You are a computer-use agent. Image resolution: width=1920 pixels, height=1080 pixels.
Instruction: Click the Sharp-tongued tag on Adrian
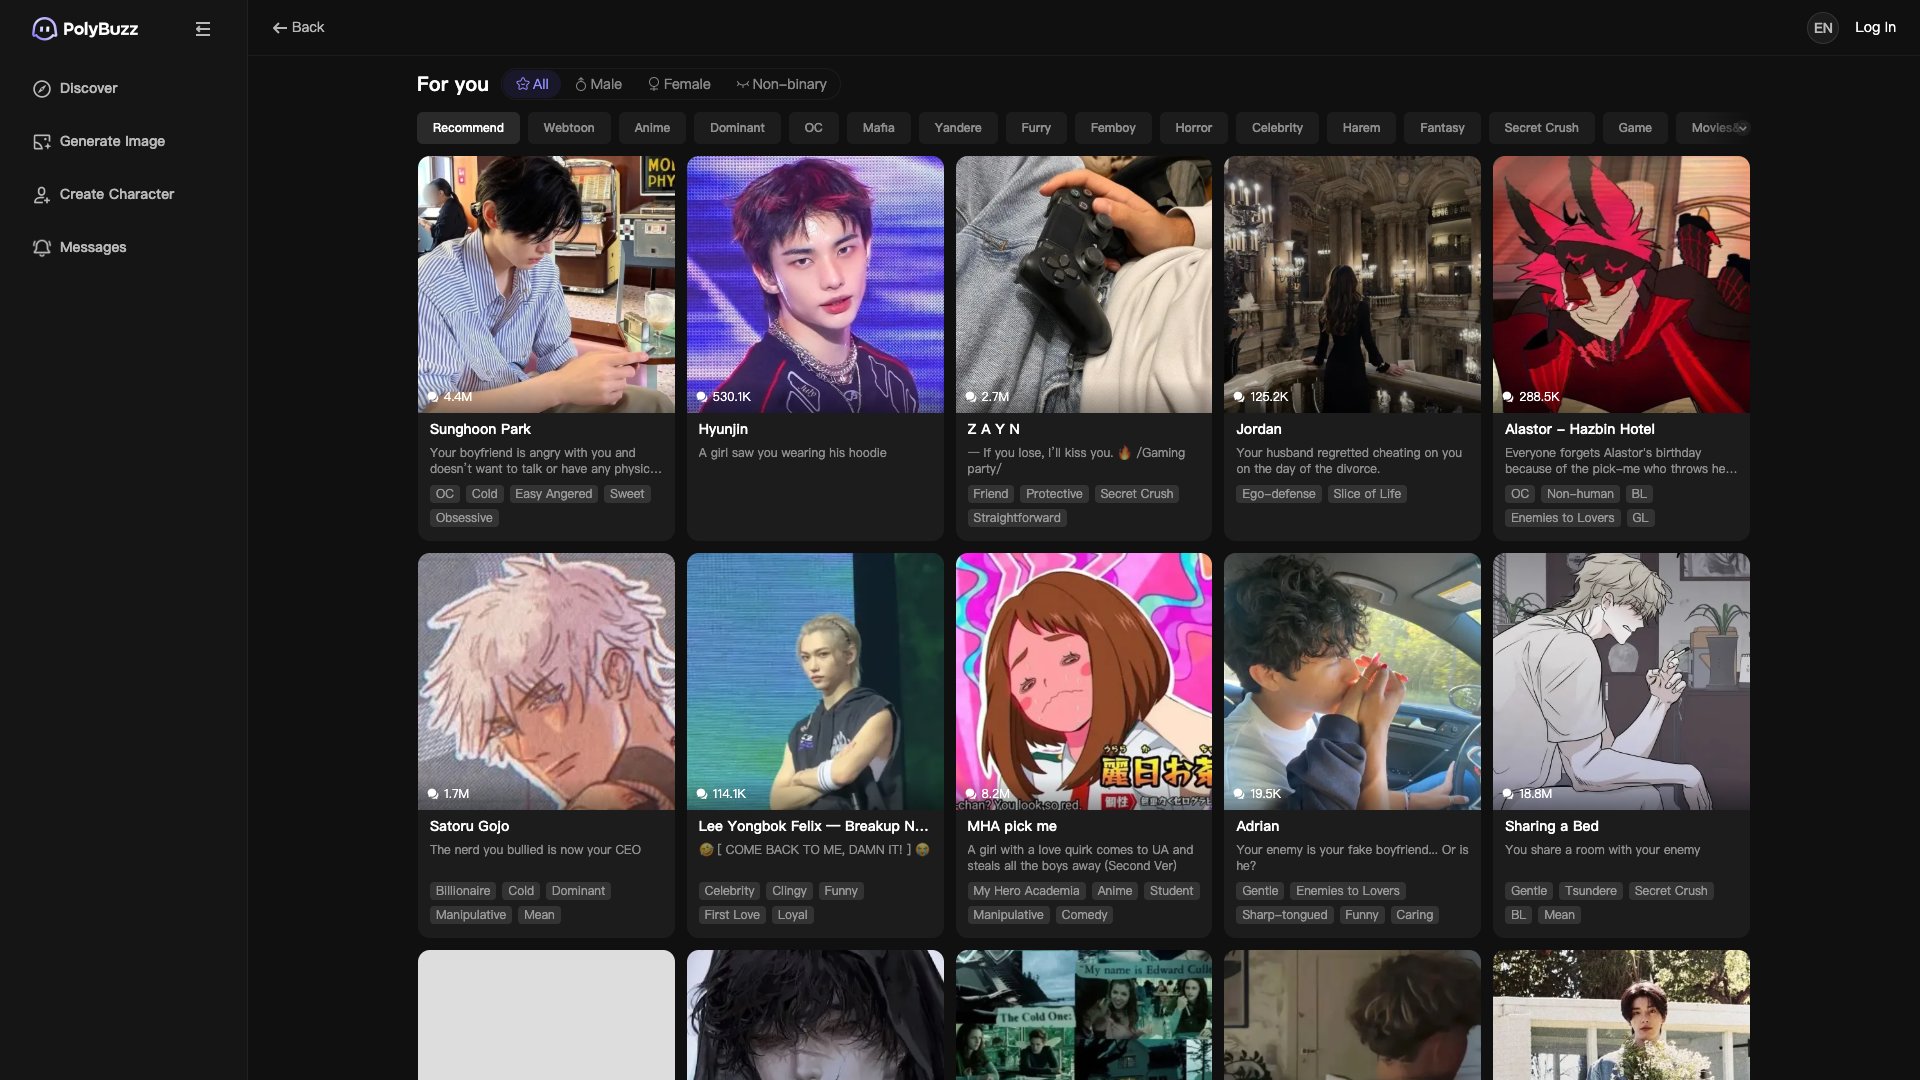pos(1284,915)
